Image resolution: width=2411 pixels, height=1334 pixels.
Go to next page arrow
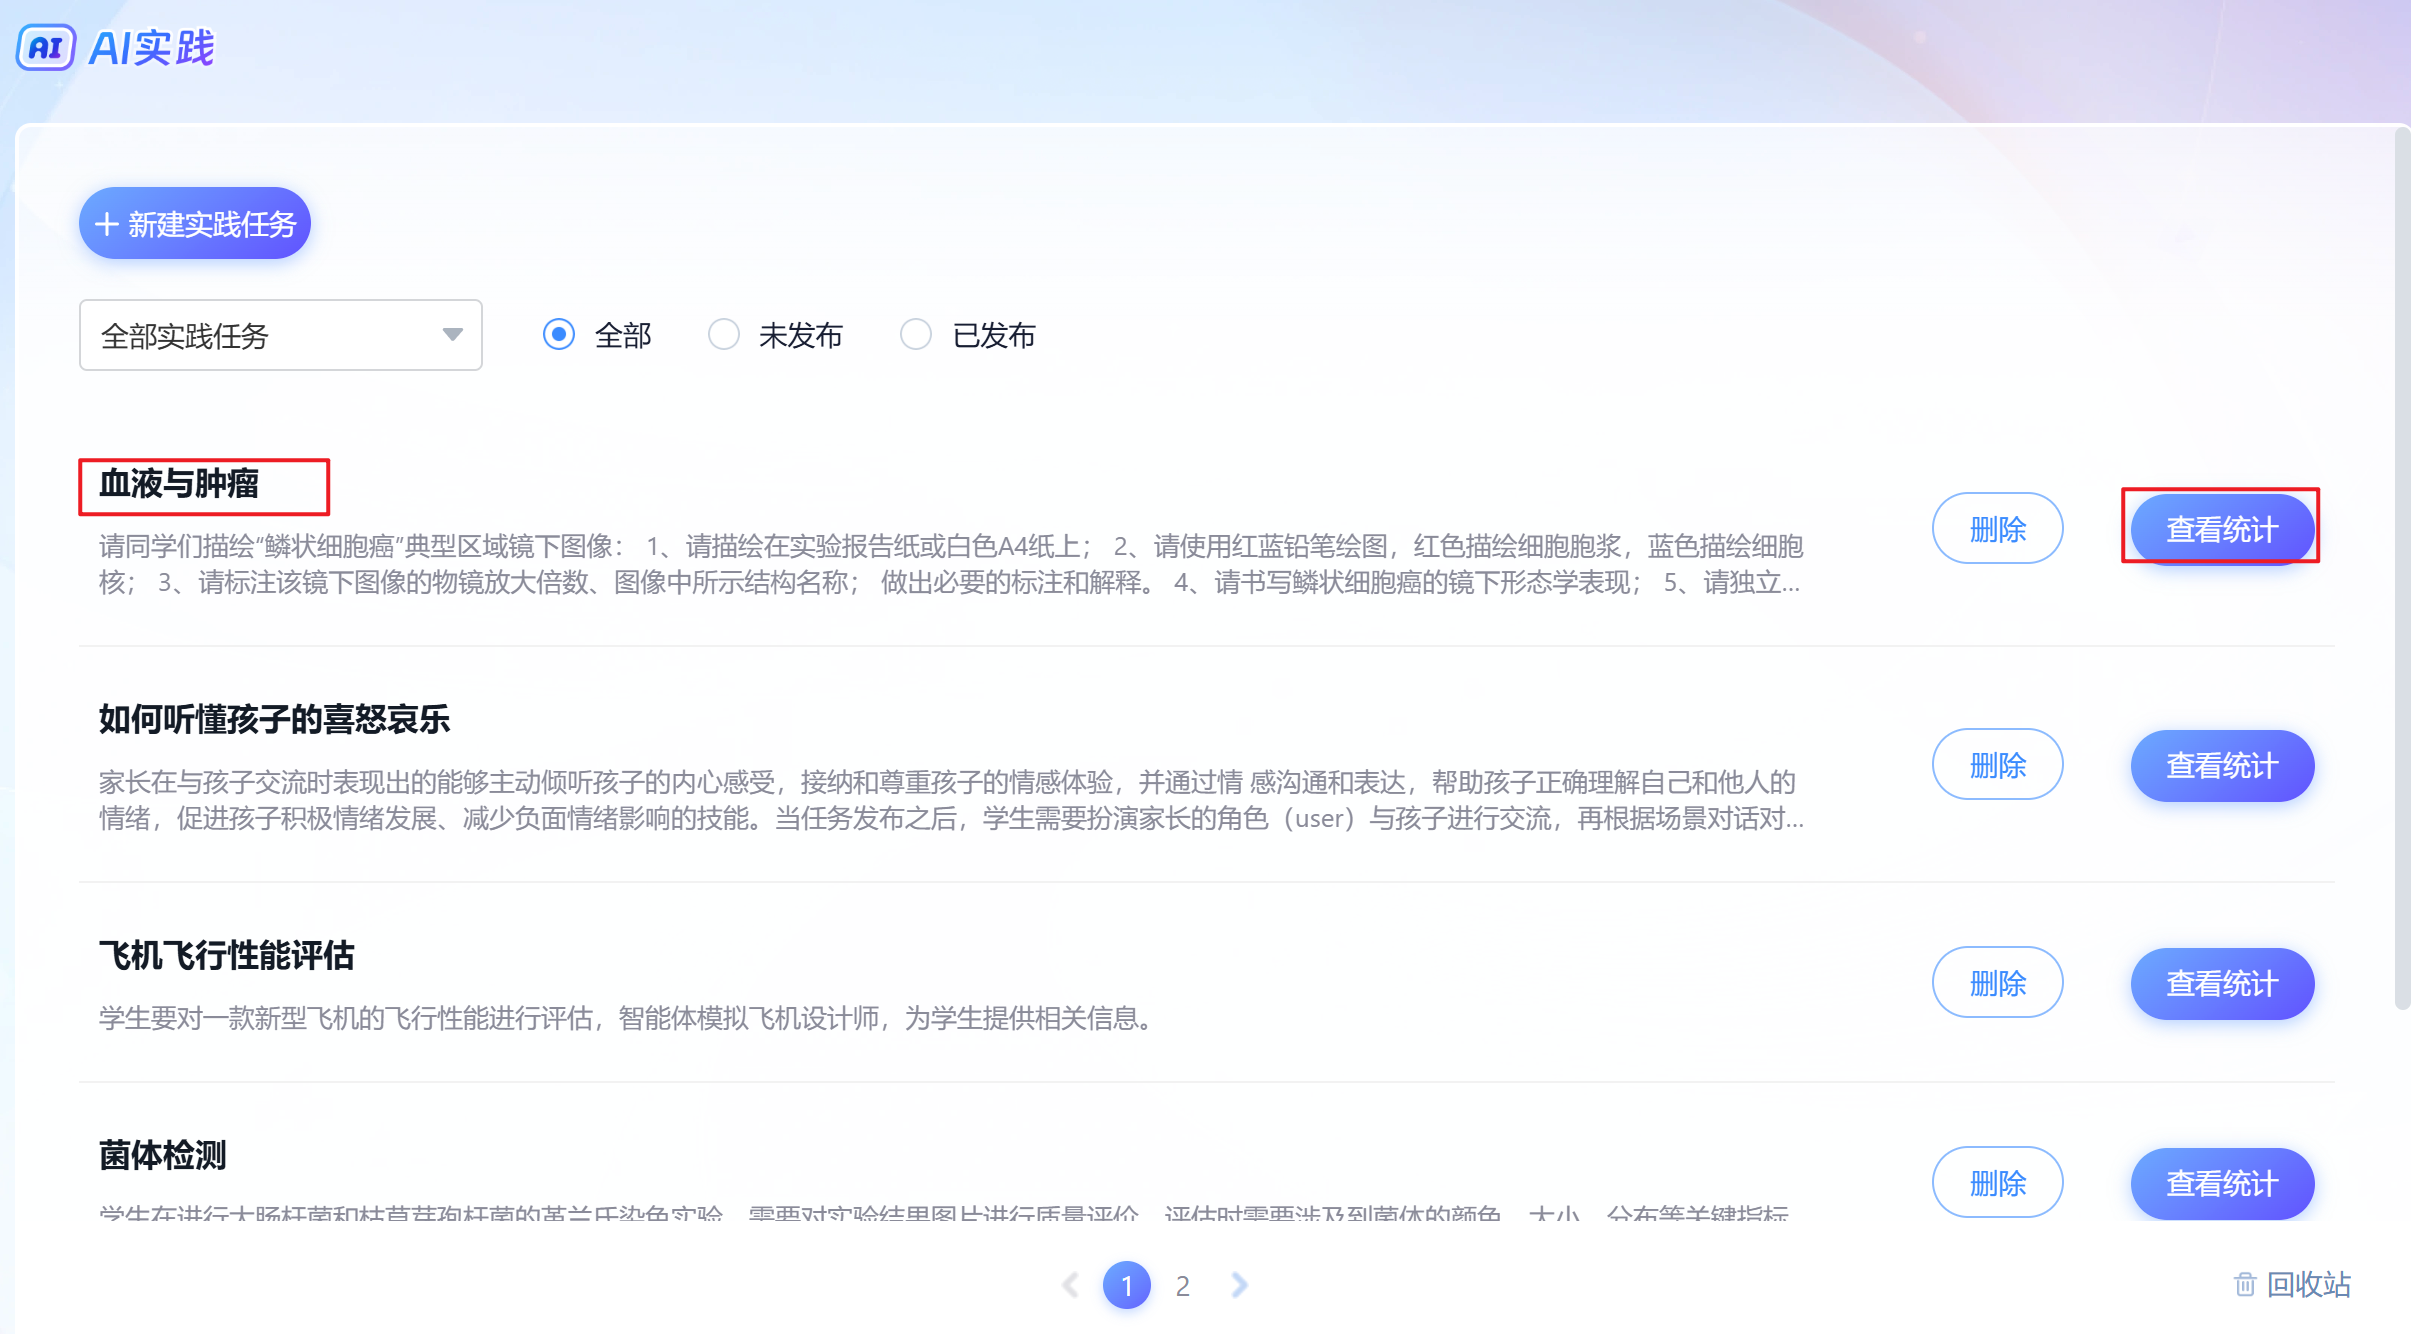tap(1239, 1285)
